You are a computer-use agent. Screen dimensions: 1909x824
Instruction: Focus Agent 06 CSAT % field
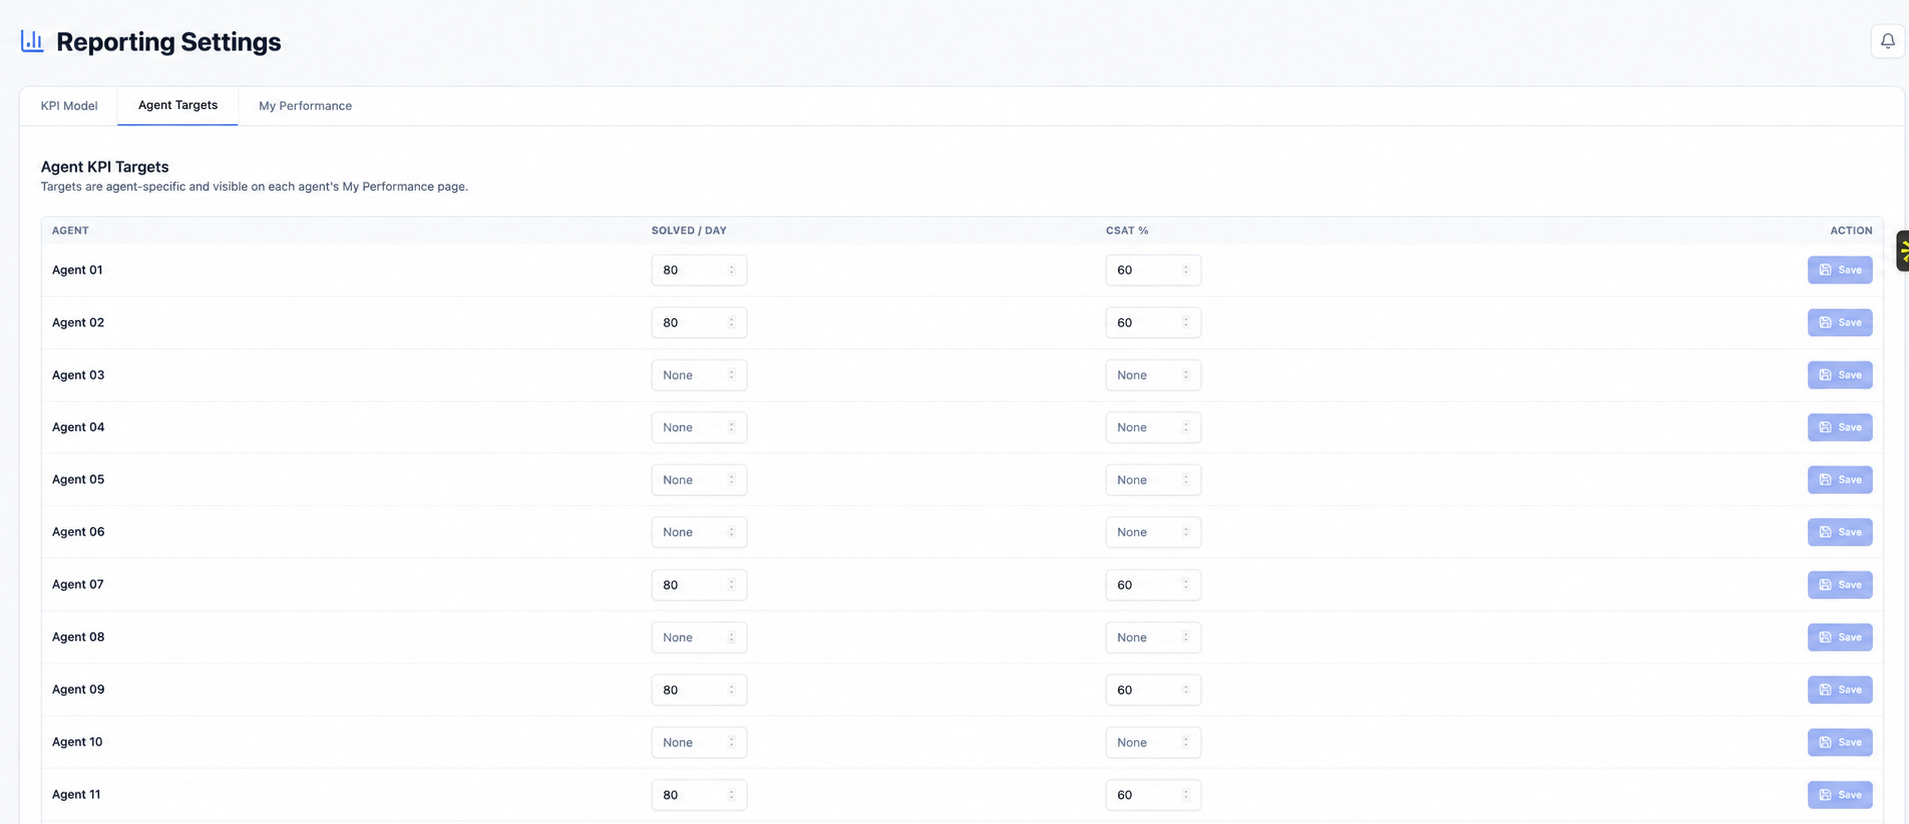point(1153,532)
